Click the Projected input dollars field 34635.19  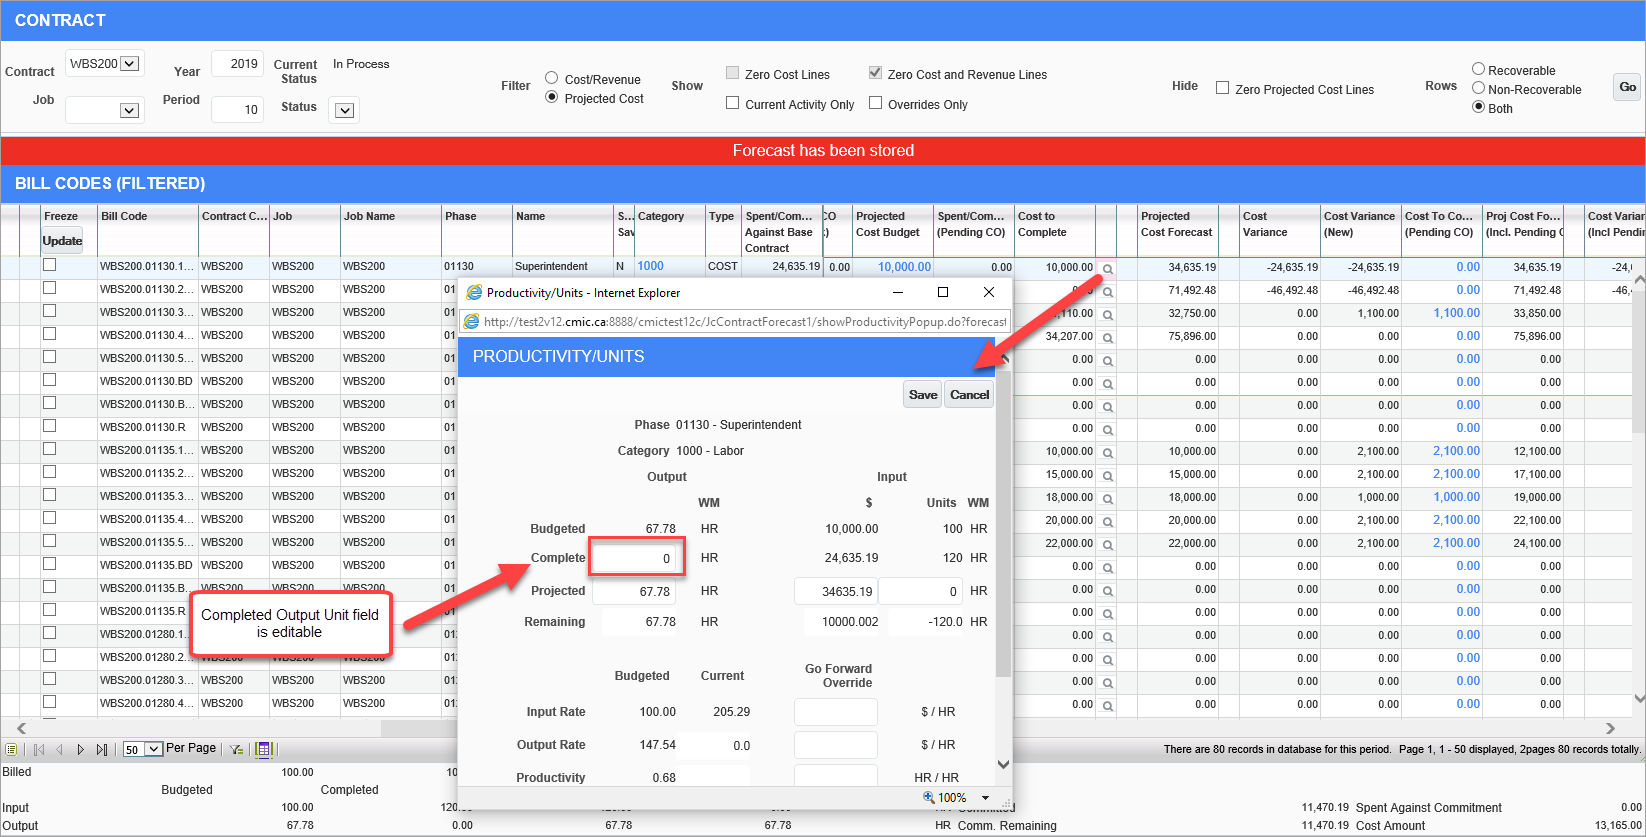(835, 591)
